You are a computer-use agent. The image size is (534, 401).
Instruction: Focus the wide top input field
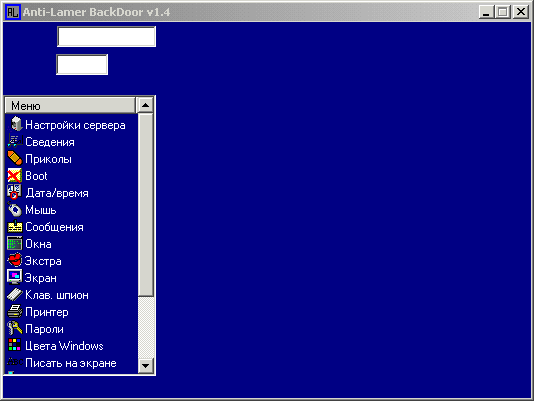click(x=106, y=36)
